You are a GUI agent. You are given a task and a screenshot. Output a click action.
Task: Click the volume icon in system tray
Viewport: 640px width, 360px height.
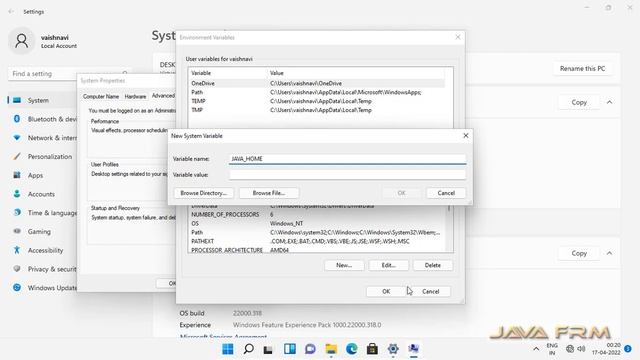click(x=581, y=349)
